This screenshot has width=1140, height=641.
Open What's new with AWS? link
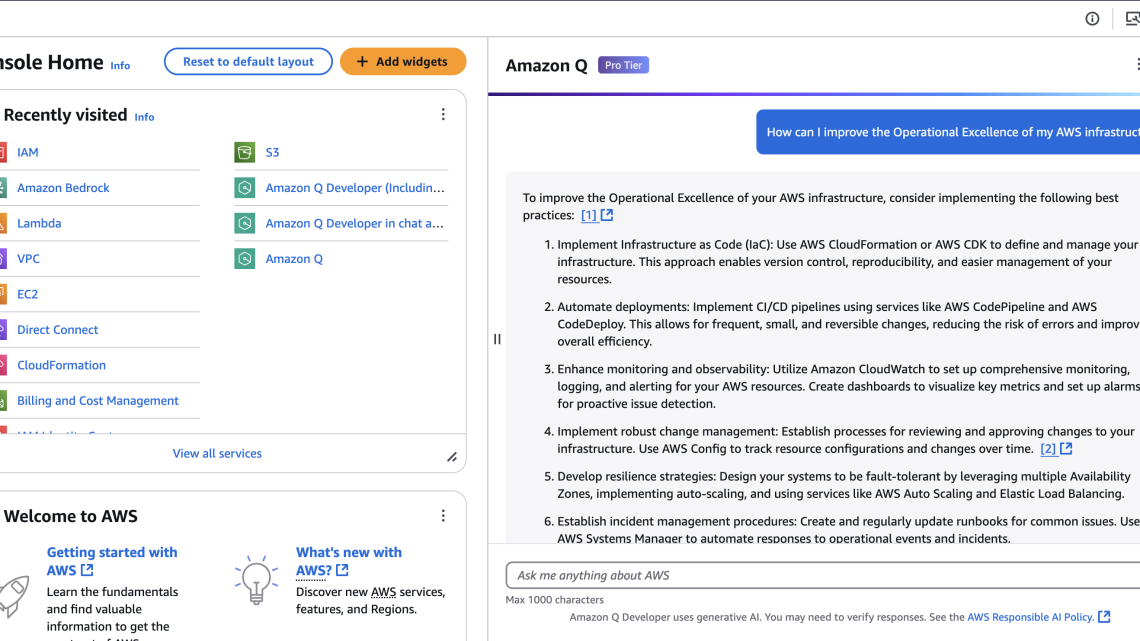(349, 561)
